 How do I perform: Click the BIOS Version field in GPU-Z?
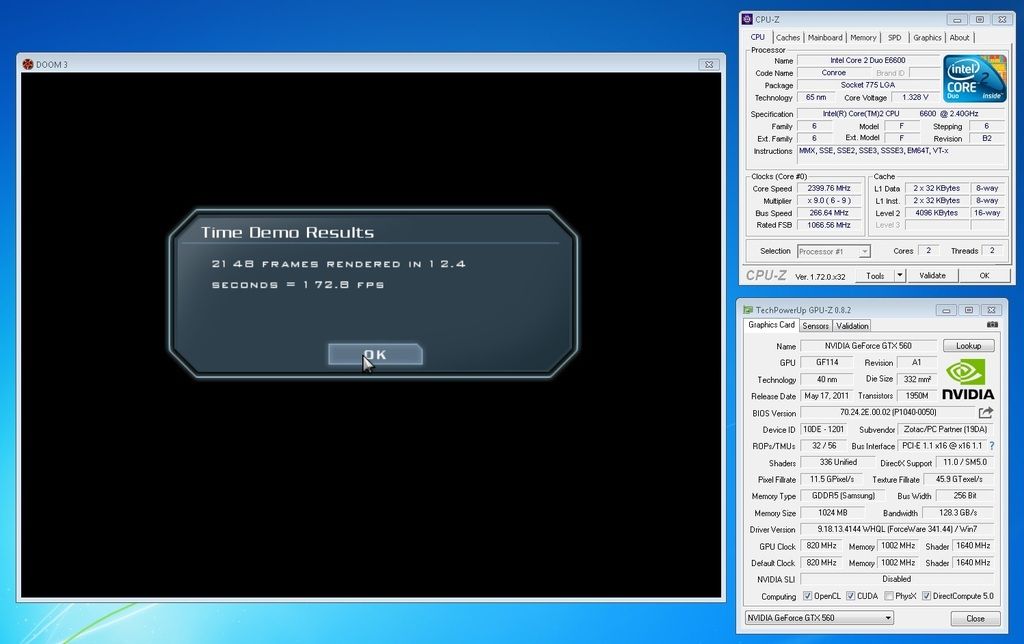point(888,412)
